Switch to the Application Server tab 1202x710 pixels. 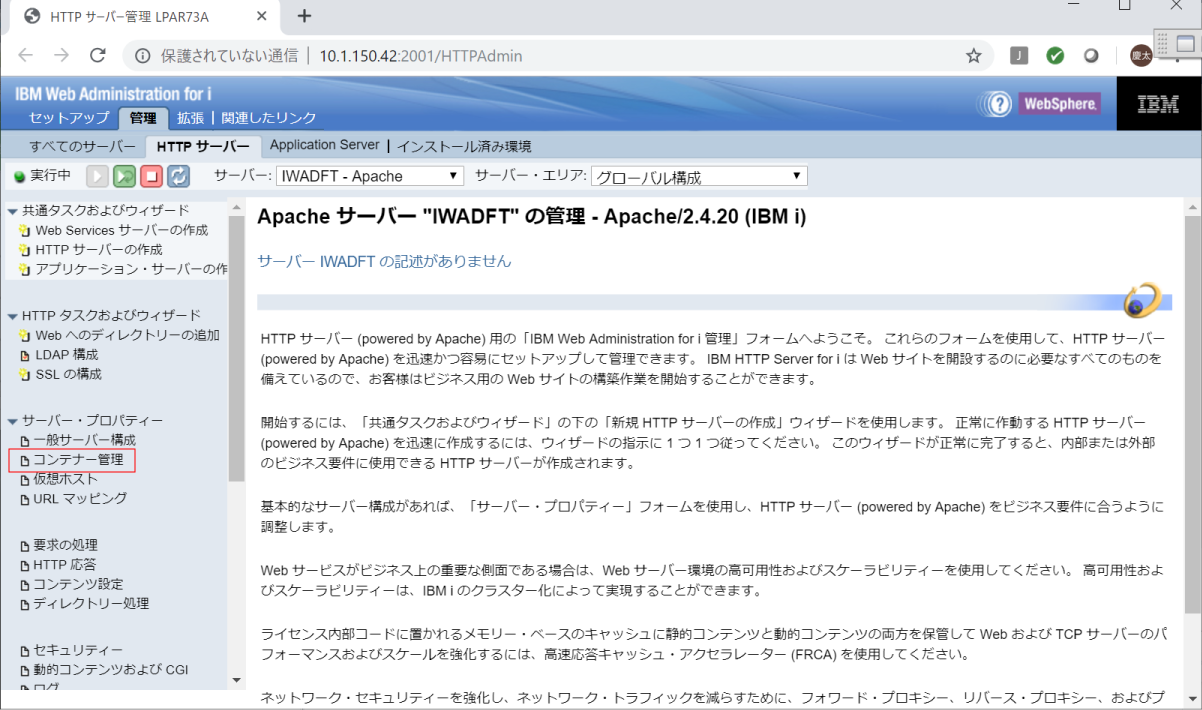click(324, 146)
